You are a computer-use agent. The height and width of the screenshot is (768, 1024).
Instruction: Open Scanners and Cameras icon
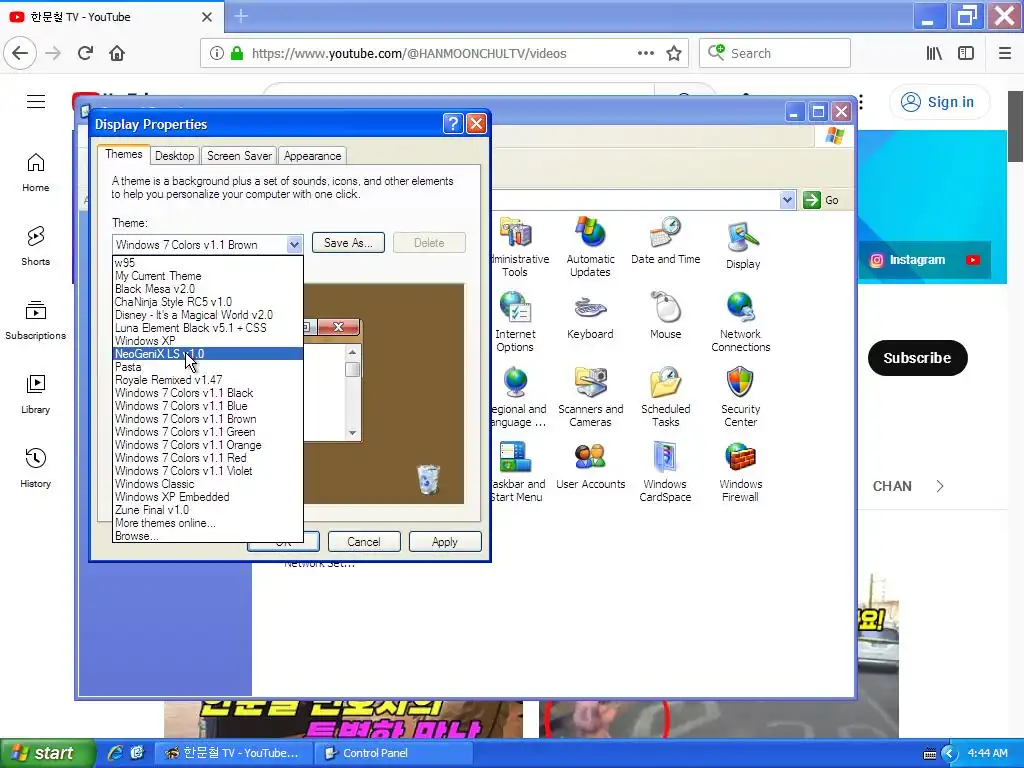(x=590, y=397)
